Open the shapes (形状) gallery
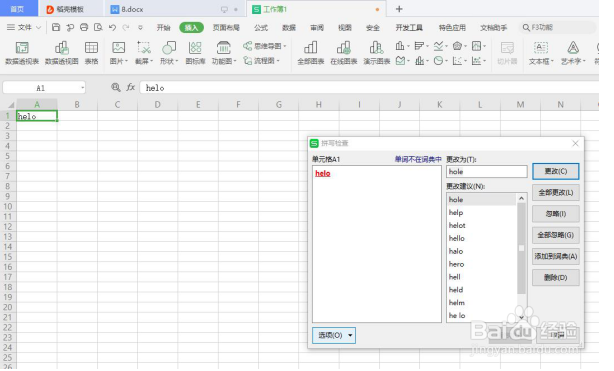This screenshot has height=371, width=614. (x=169, y=53)
